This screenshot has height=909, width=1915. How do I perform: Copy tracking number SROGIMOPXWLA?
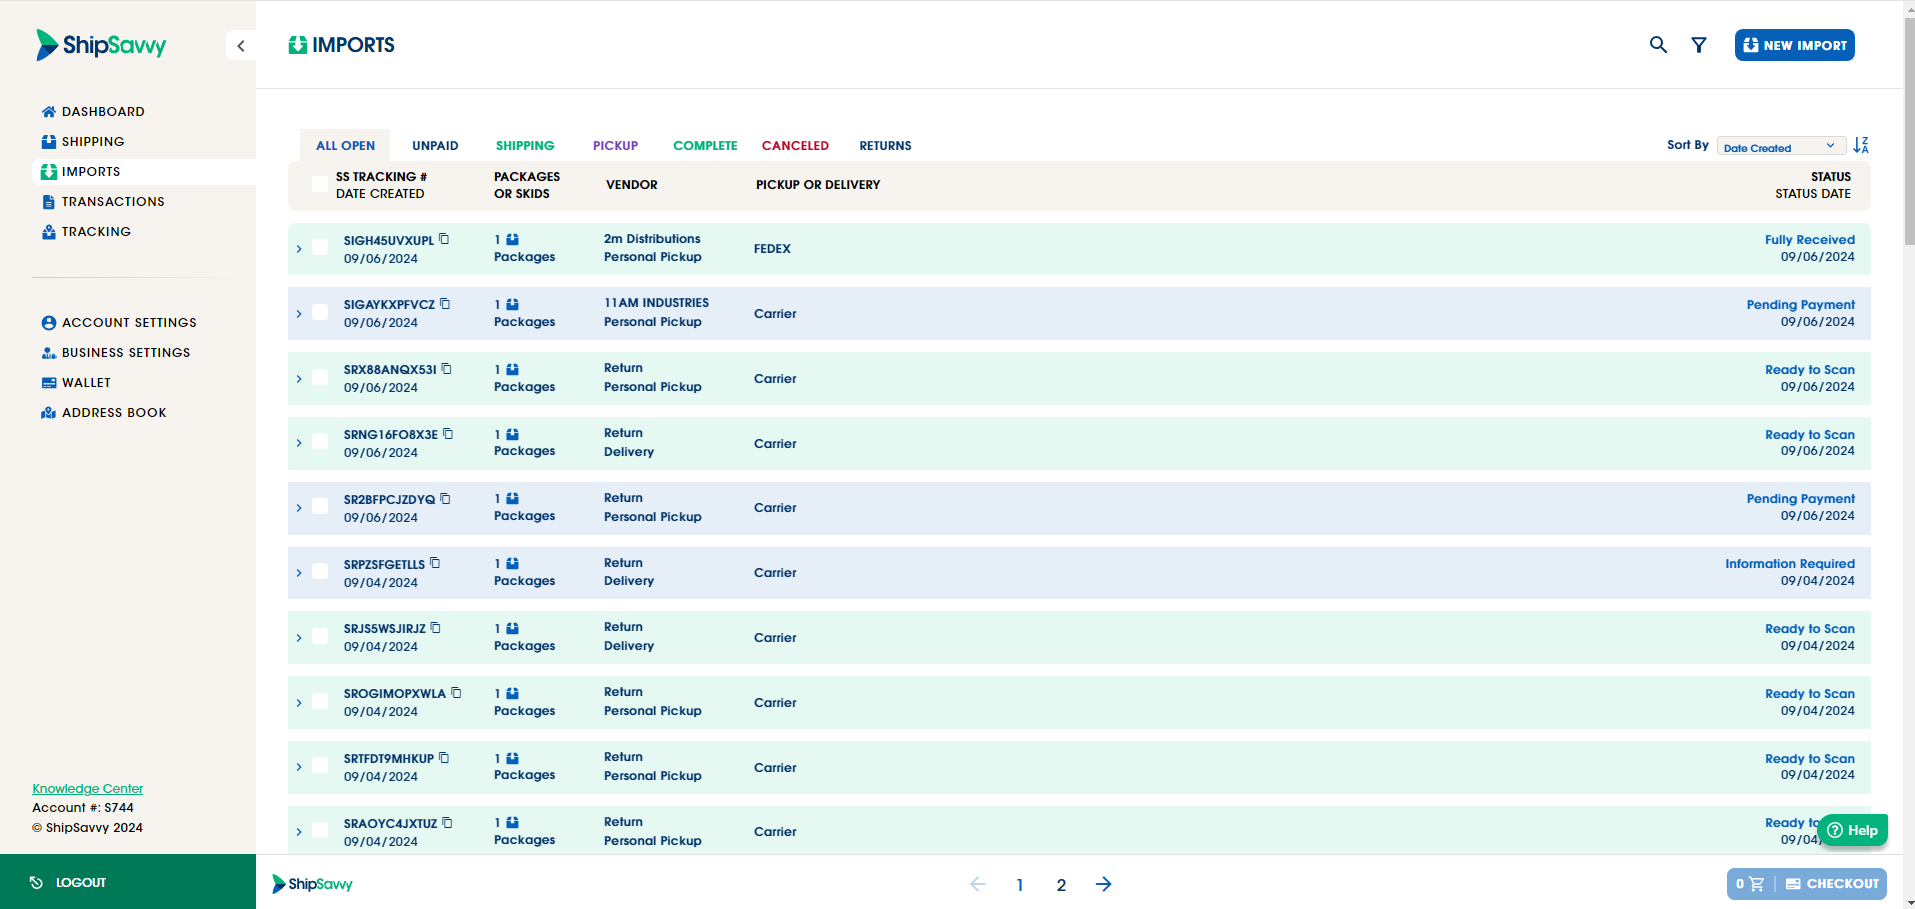(x=456, y=693)
